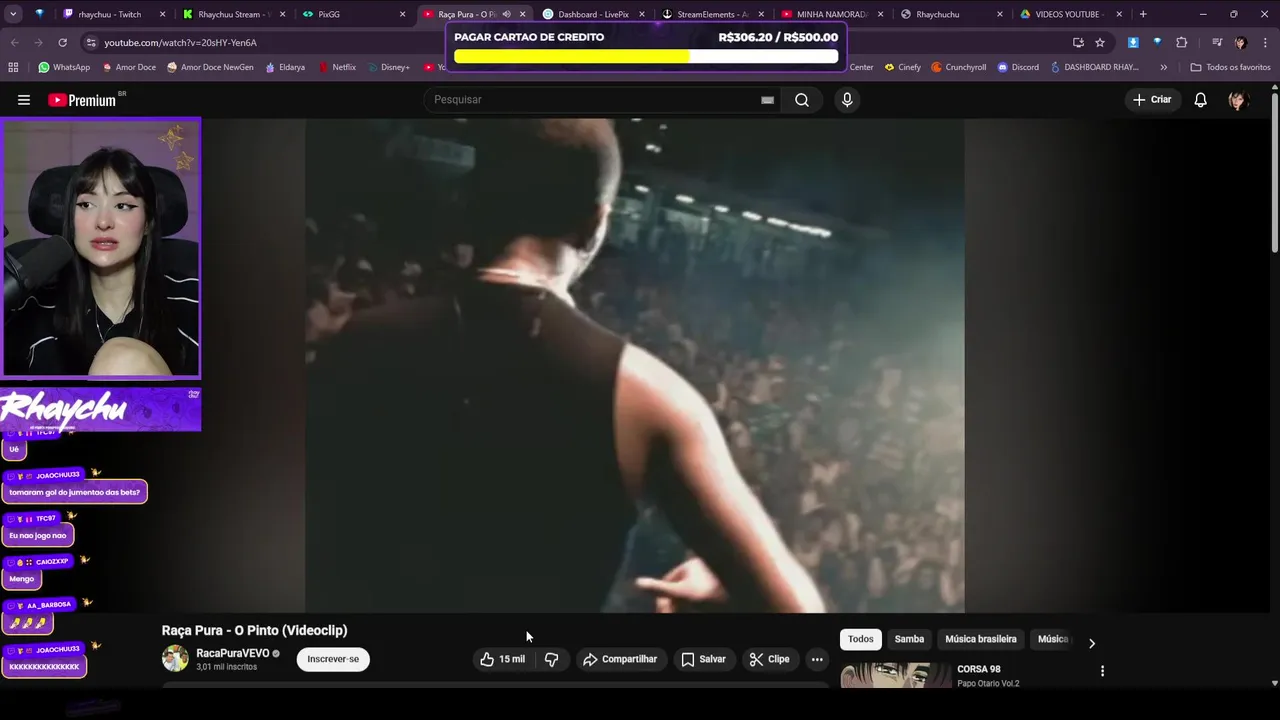
Task: Click the on-screen keyboard icon in search box
Action: 767,100
